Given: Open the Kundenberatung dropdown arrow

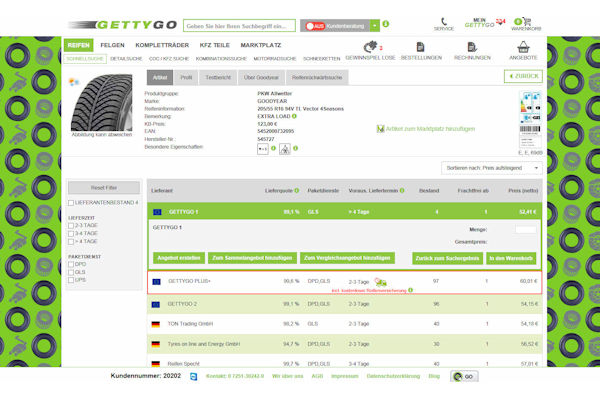Looking at the screenshot, I should pos(375,26).
